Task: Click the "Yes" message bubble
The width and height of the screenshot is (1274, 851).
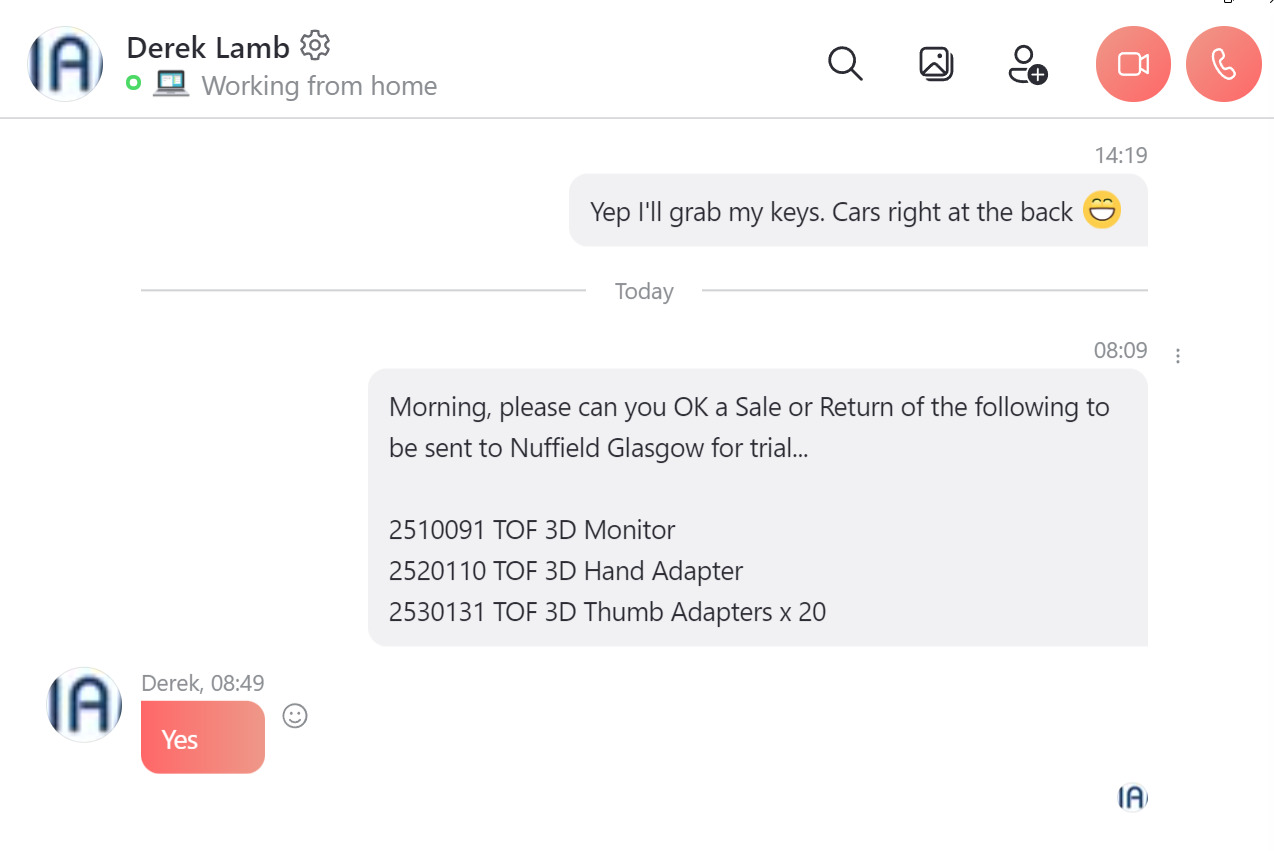Action: [x=202, y=738]
